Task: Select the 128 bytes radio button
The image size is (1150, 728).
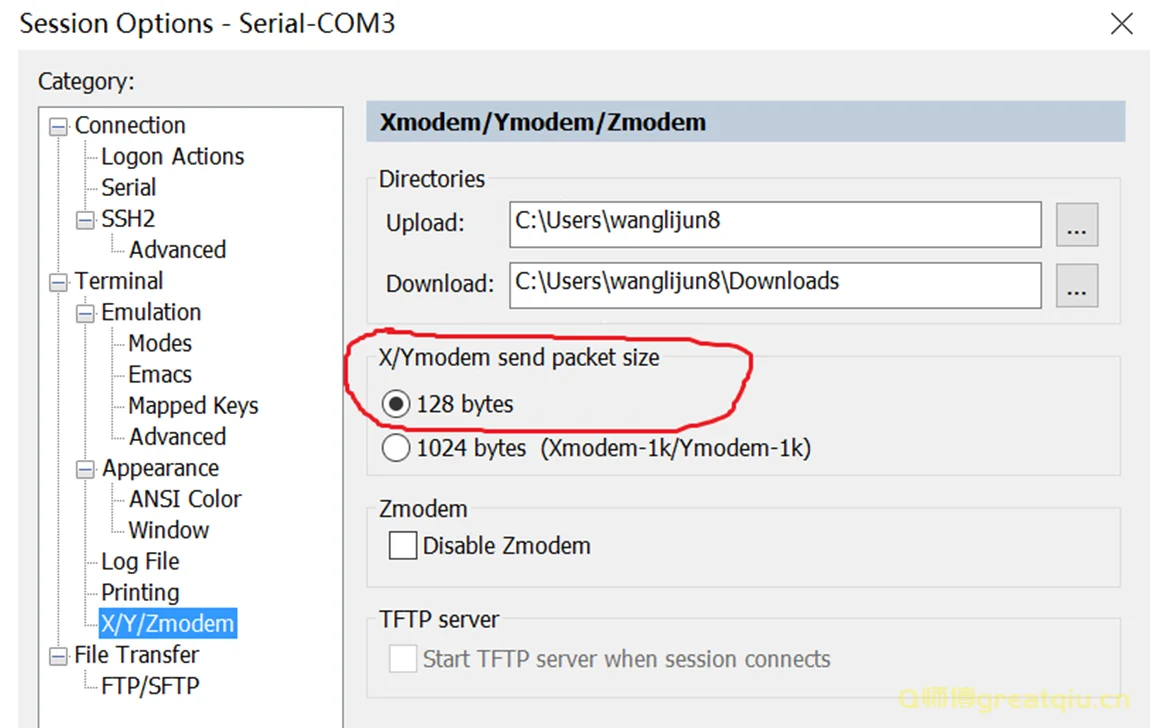Action: [397, 405]
